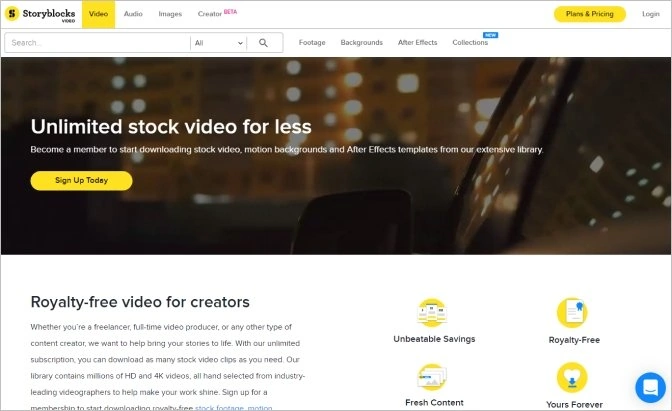Open the All category dropdown

tap(219, 43)
